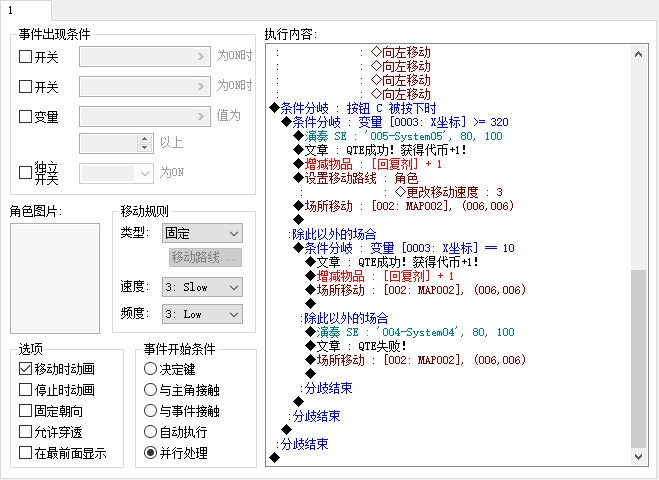Enable the 变量 condition checkbox
This screenshot has width=659, height=480.
coord(26,116)
